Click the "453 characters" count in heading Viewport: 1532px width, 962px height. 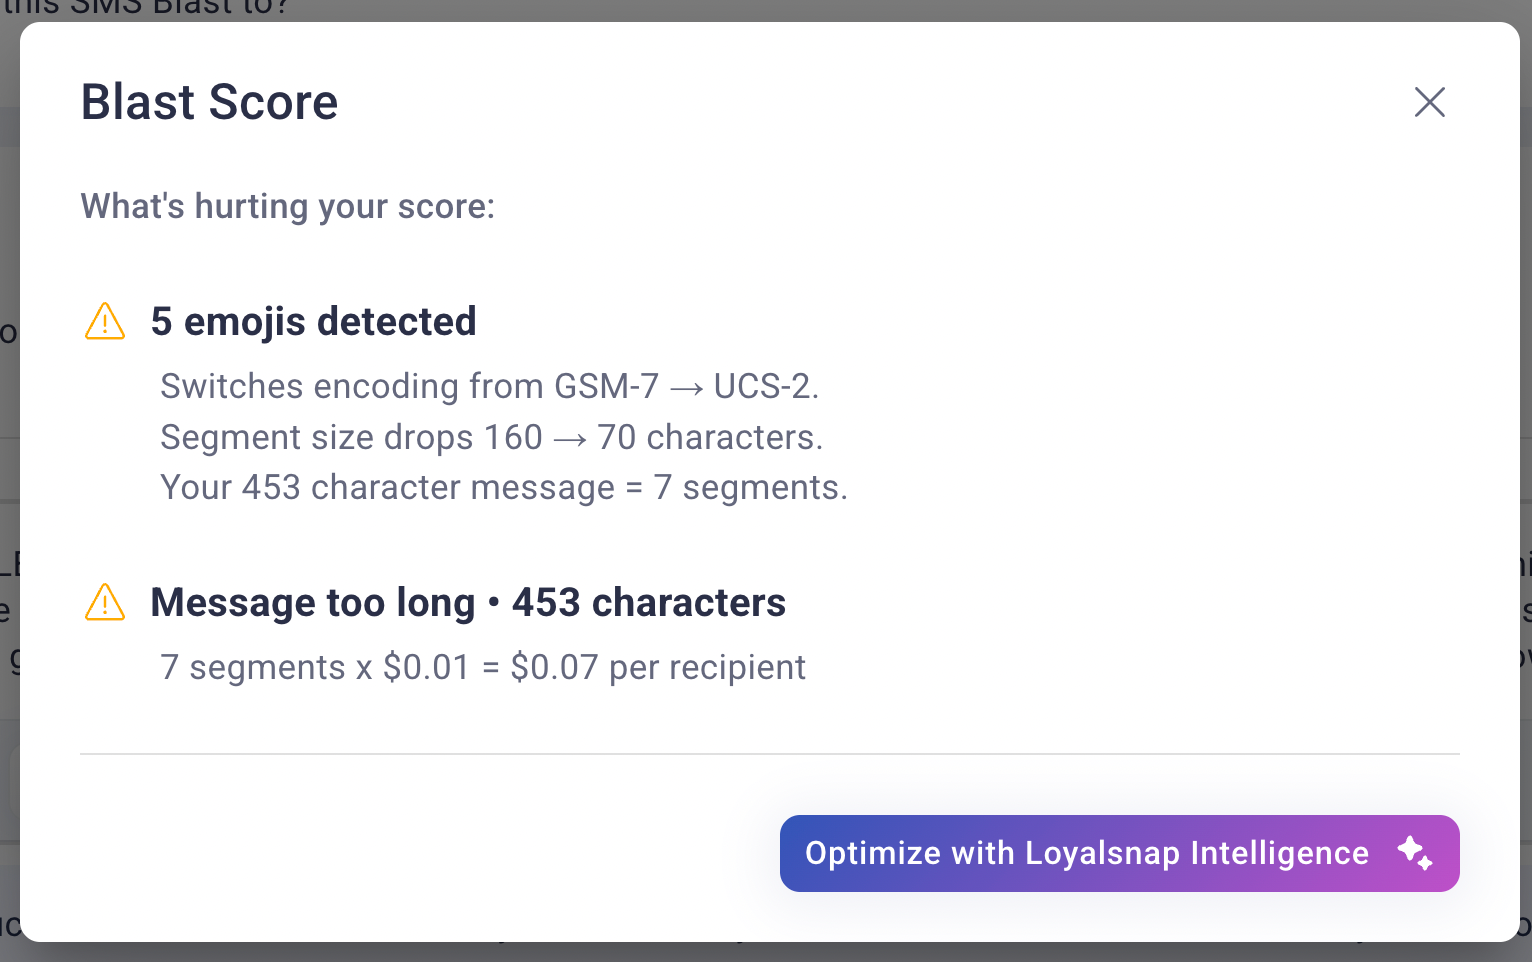point(649,603)
